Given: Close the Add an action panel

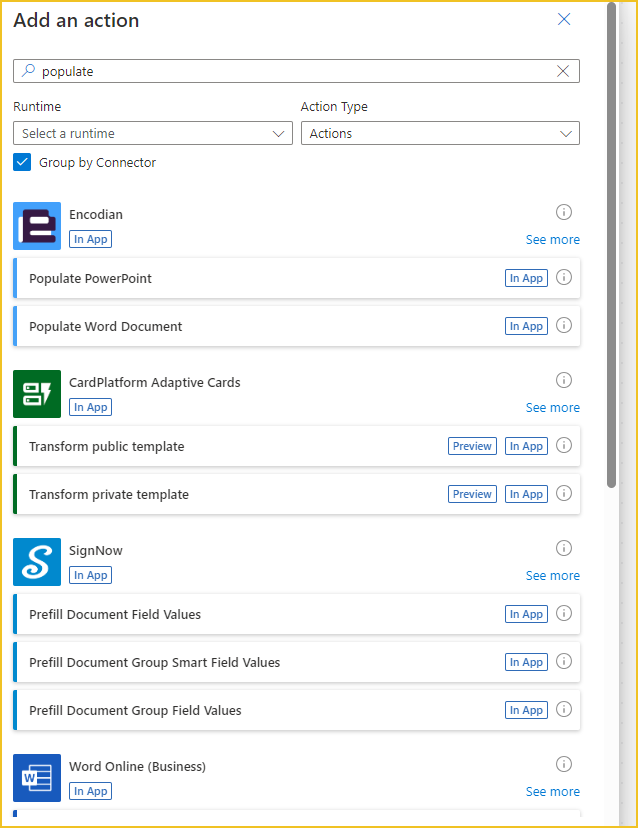Looking at the screenshot, I should click(x=564, y=19).
